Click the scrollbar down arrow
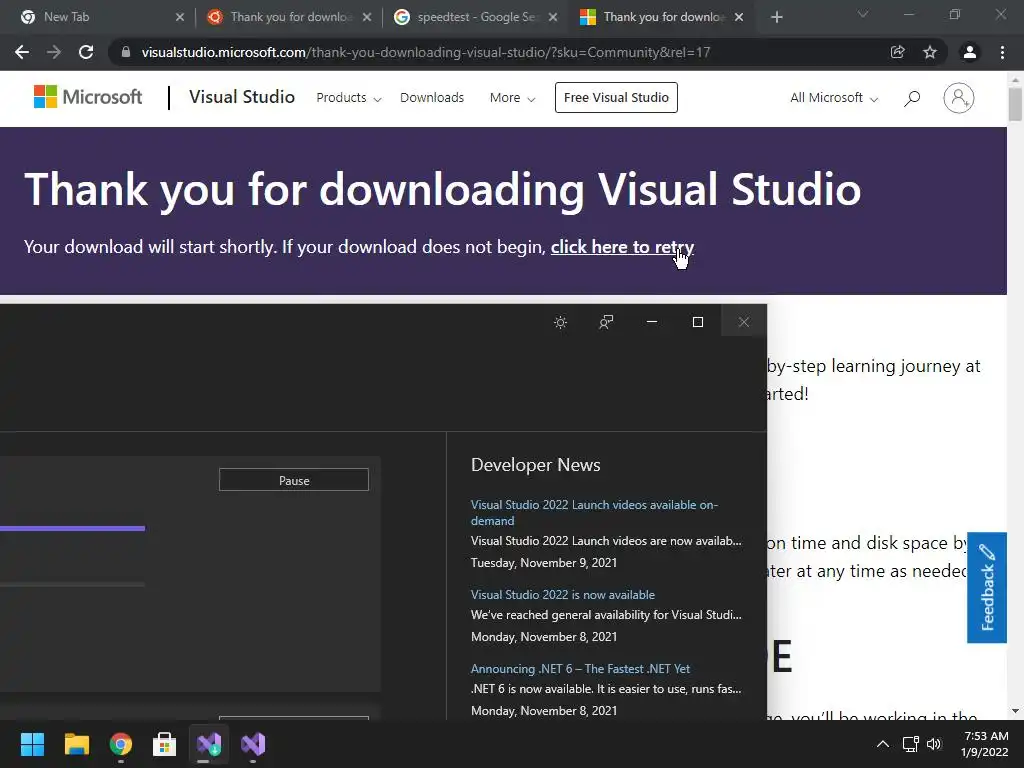Screen dimensions: 1024x768 click(1015, 711)
